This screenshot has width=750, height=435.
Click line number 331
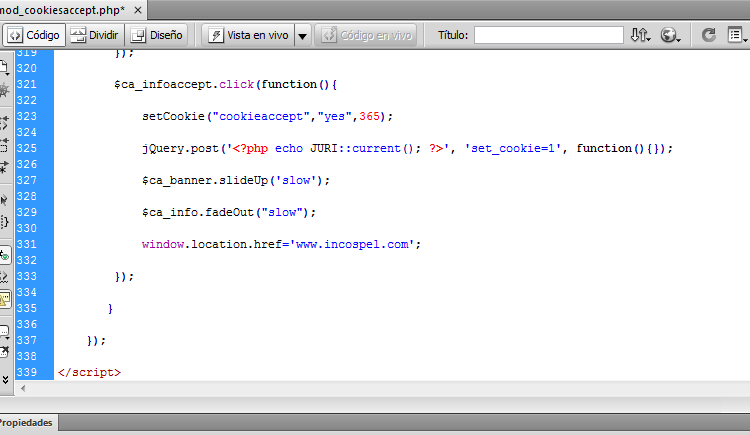[27, 244]
